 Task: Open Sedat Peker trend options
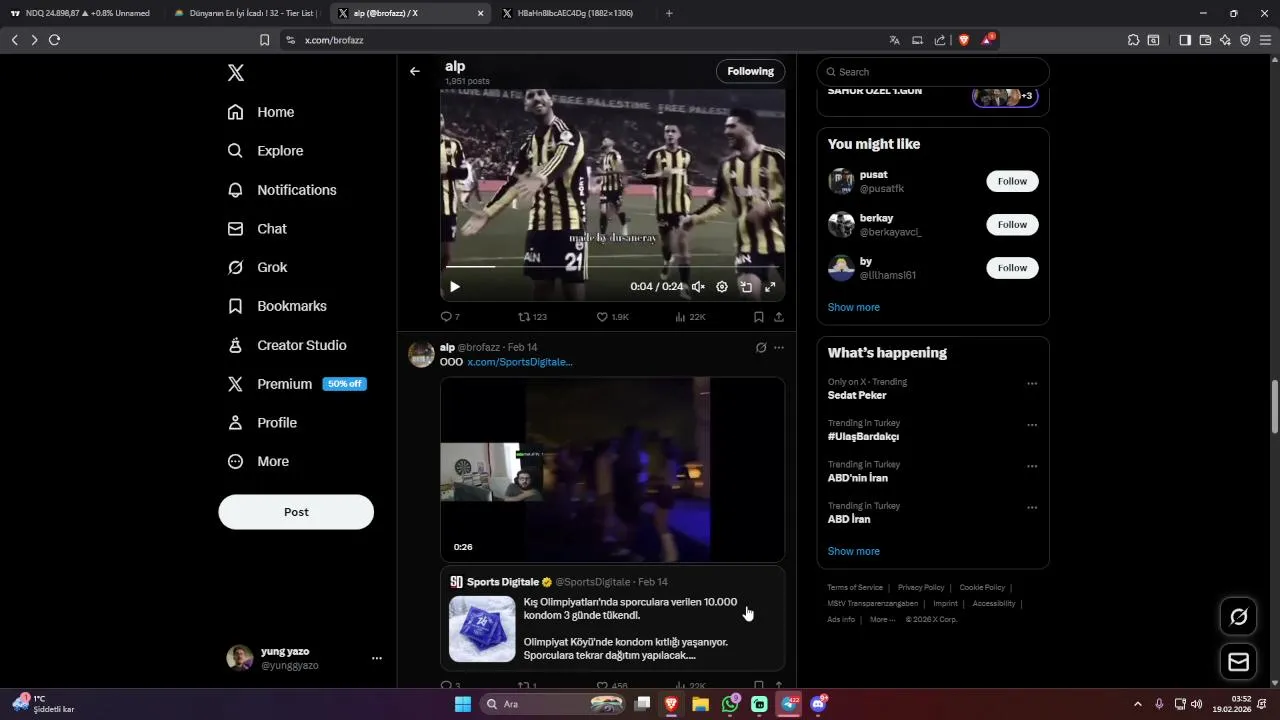point(1032,384)
